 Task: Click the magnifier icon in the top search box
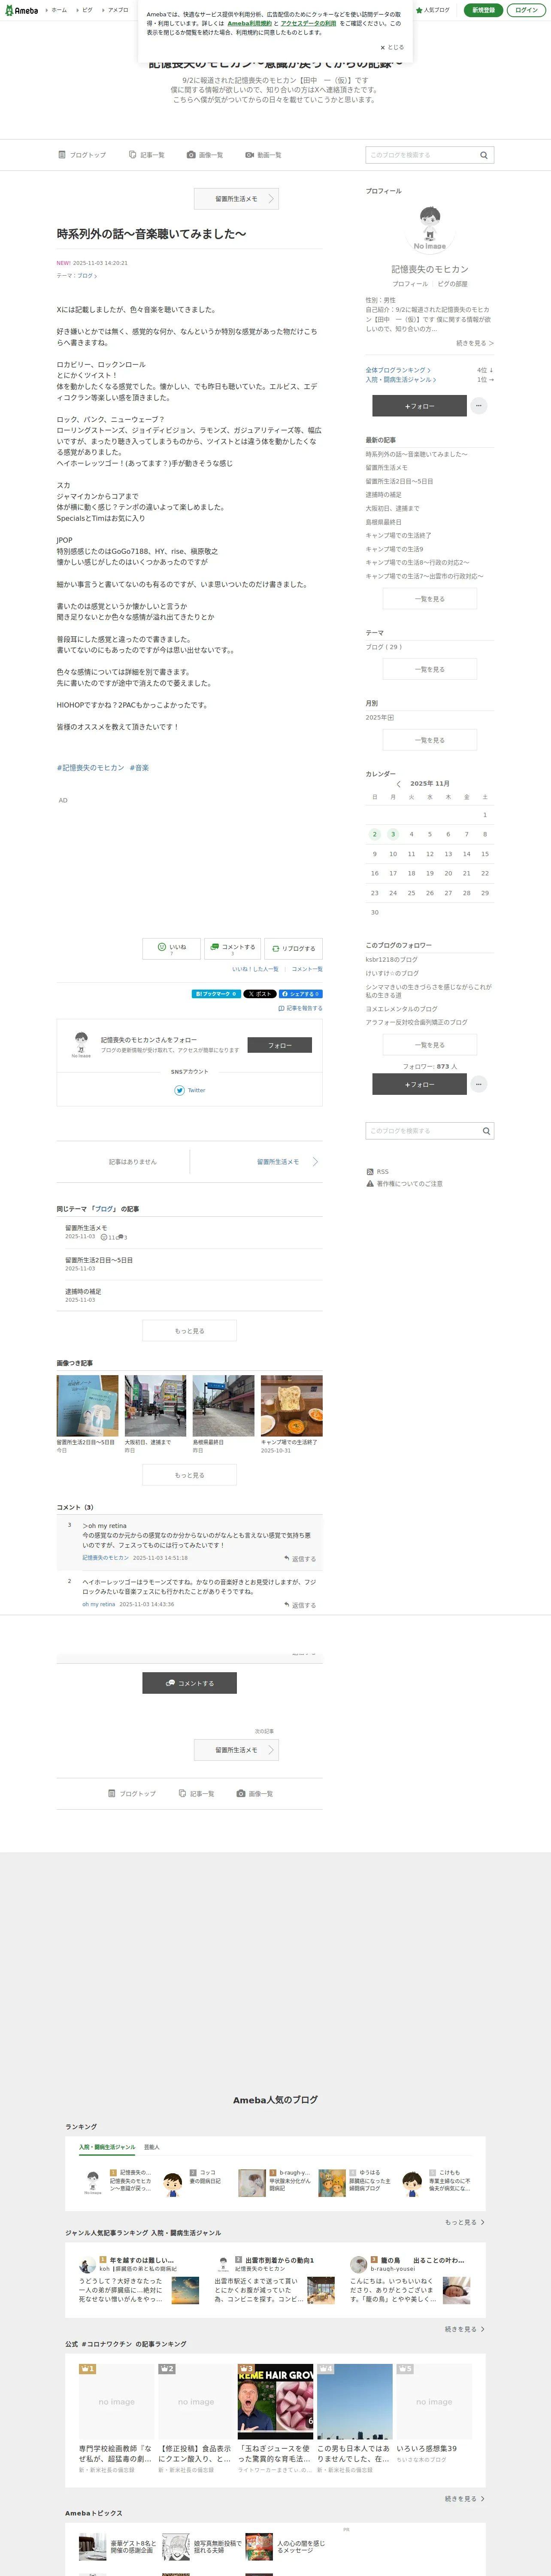484,155
